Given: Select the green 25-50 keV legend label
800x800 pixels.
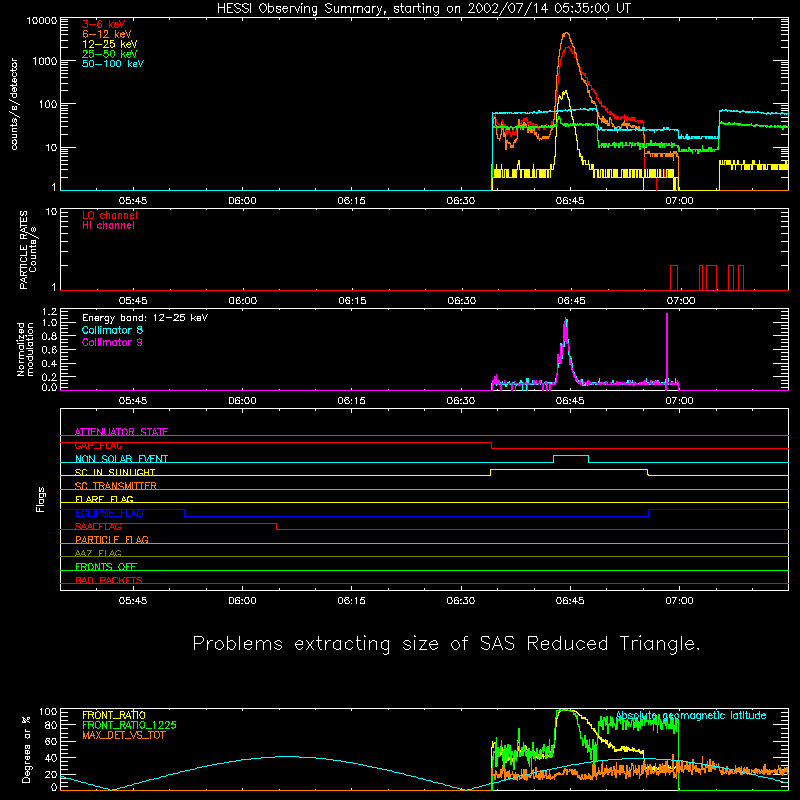Looking at the screenshot, I should coord(110,54).
